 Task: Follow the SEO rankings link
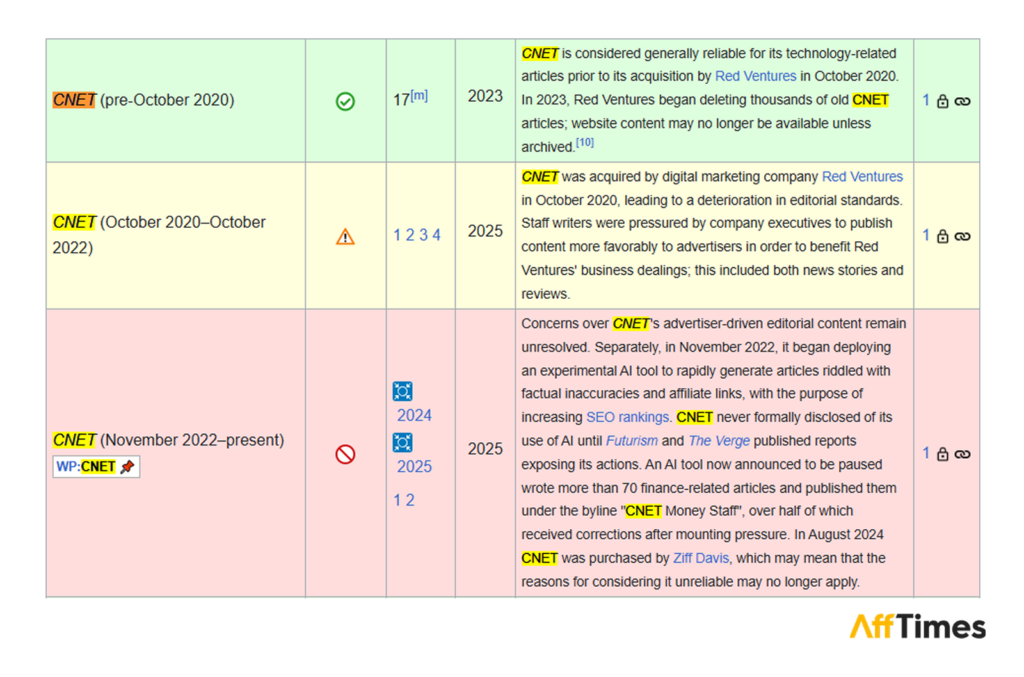(627, 417)
